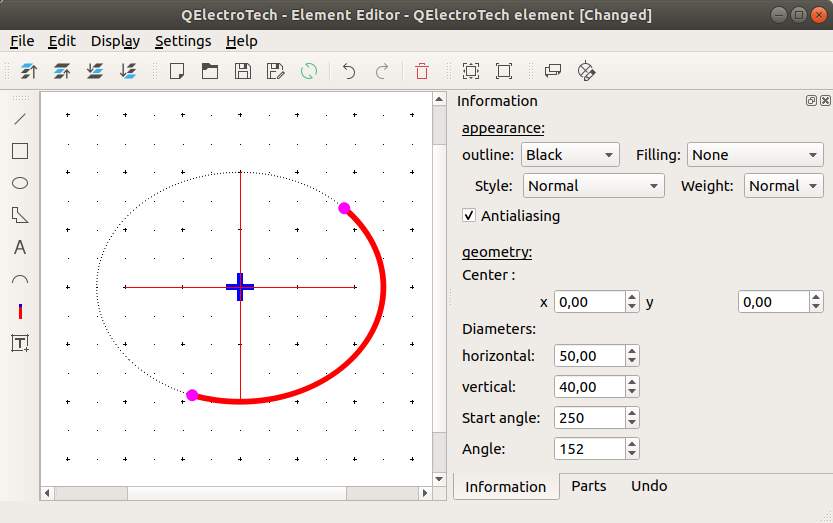Click the Center x input field
The width and height of the screenshot is (833, 523).
[x=590, y=302]
